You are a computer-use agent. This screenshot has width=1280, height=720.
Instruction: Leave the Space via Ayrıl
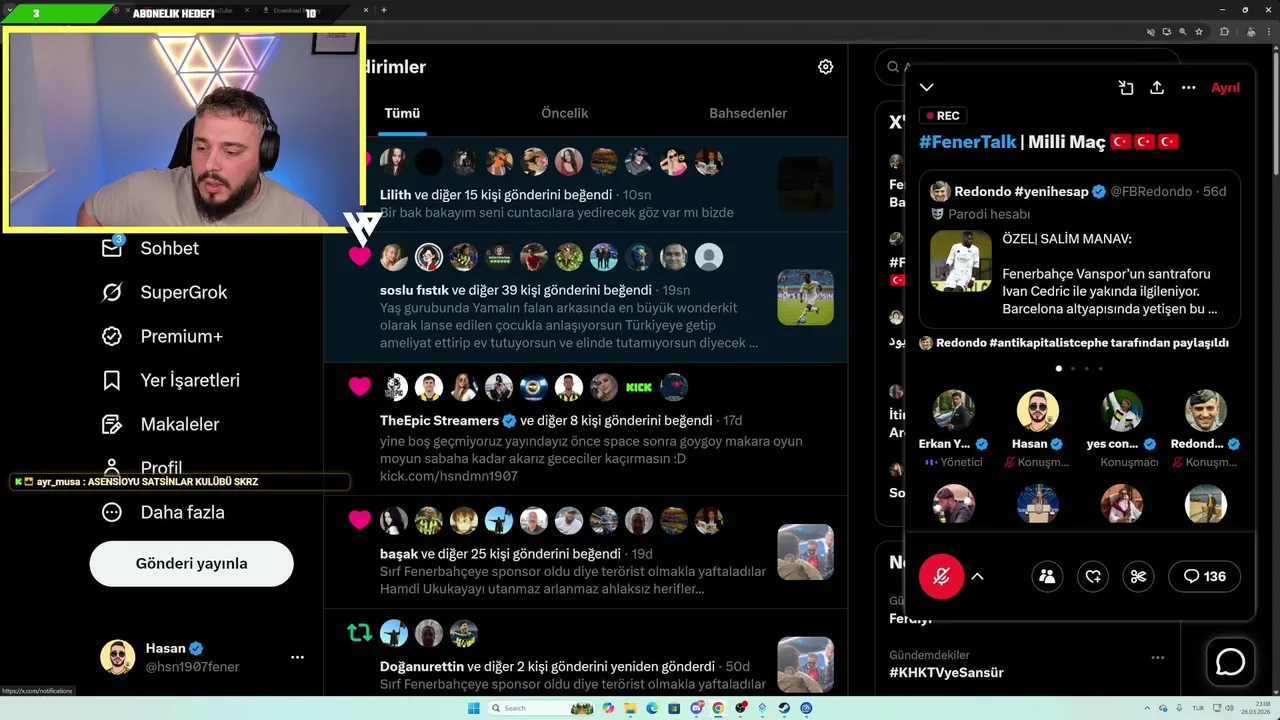click(x=1225, y=88)
